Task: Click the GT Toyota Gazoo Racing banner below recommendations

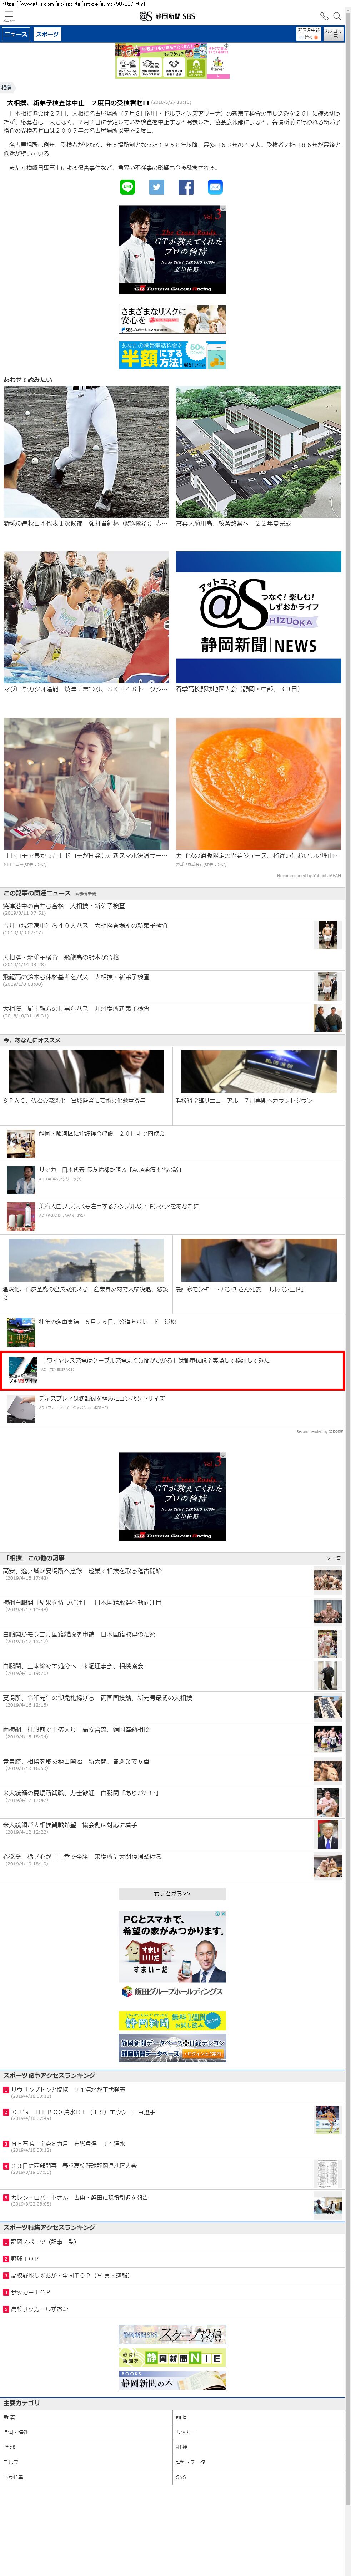Action: 172,1496
